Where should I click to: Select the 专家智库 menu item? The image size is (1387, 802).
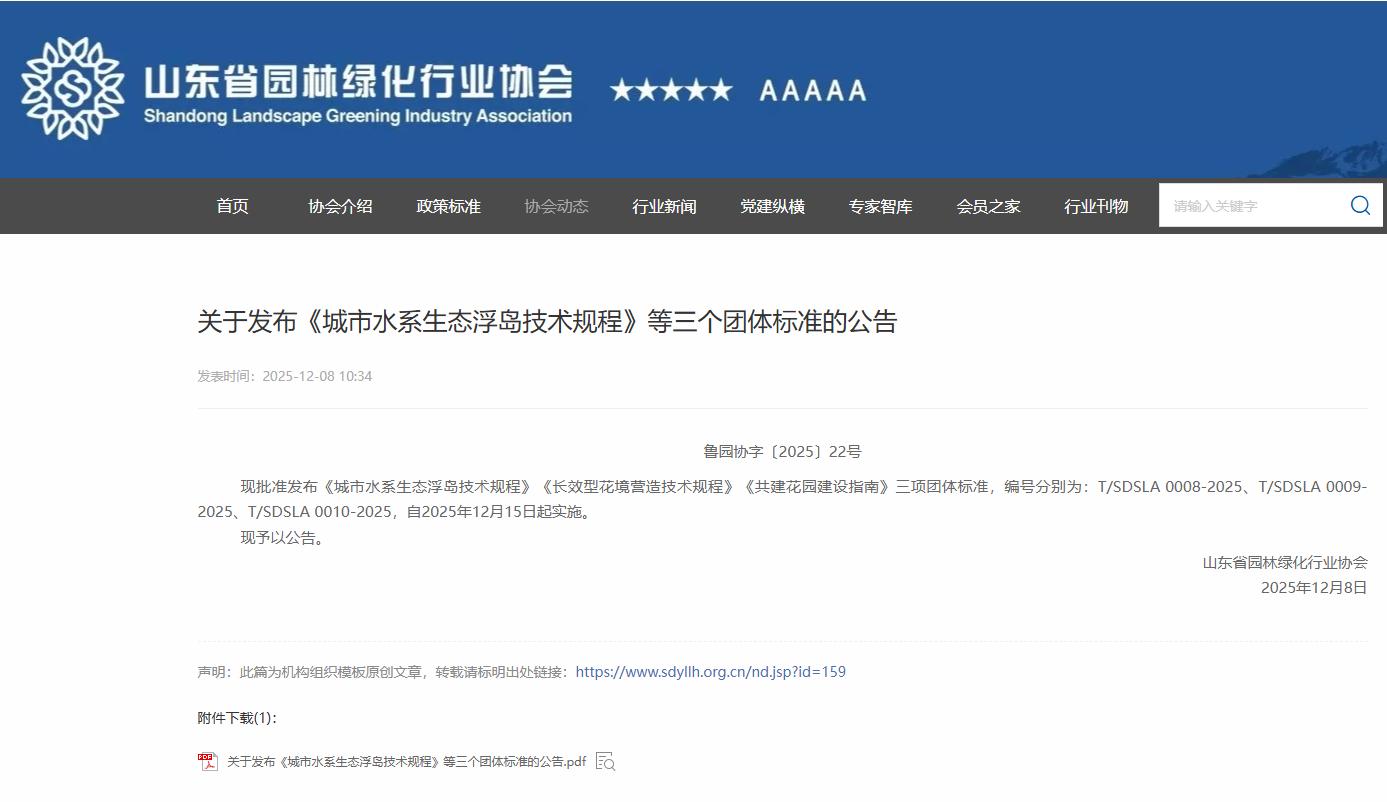pyautogui.click(x=880, y=206)
